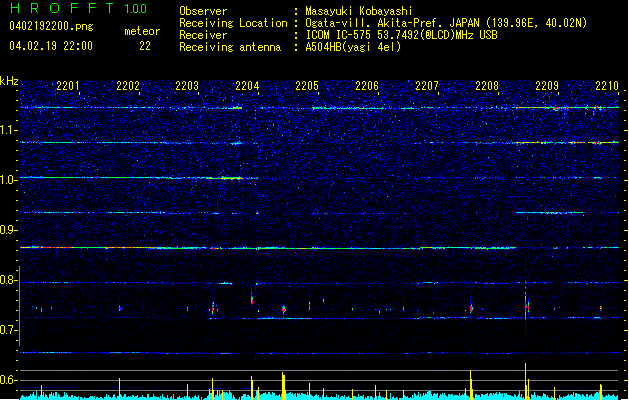This screenshot has height=400, width=629.
Task: Click the 1.0 kHz axis label
Action: (9, 180)
